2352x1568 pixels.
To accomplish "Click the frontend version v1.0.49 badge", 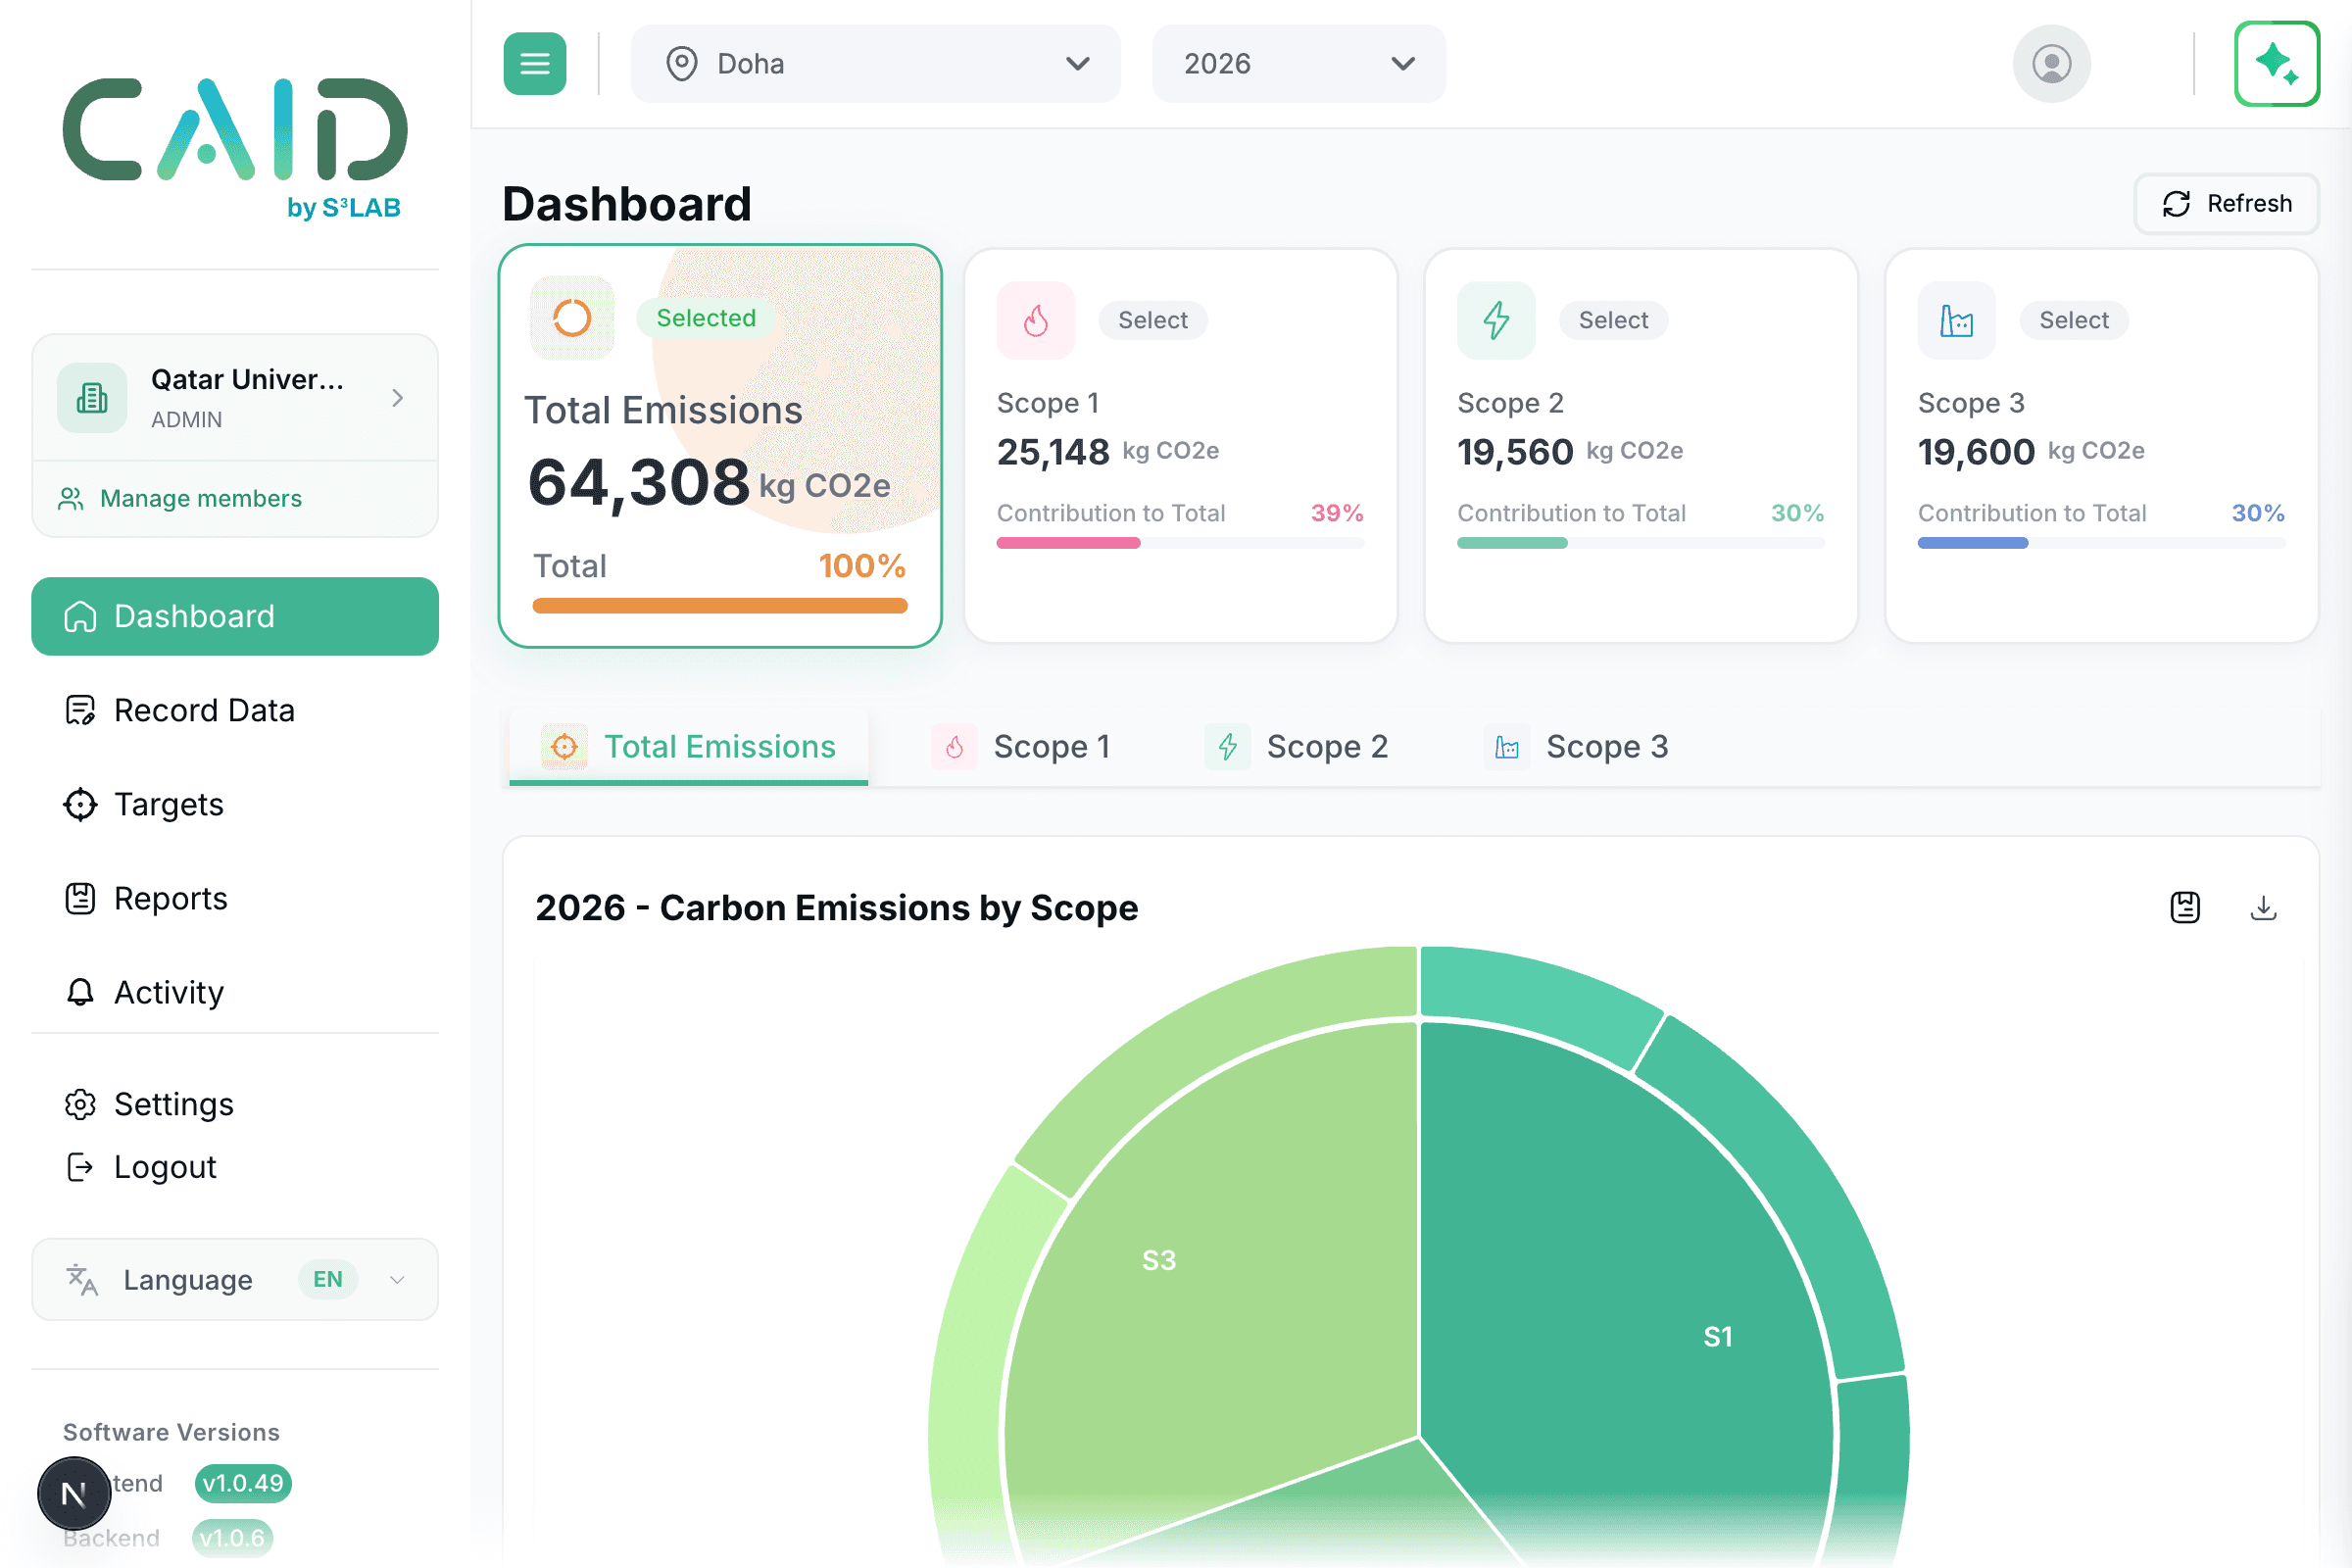I will click(243, 1483).
